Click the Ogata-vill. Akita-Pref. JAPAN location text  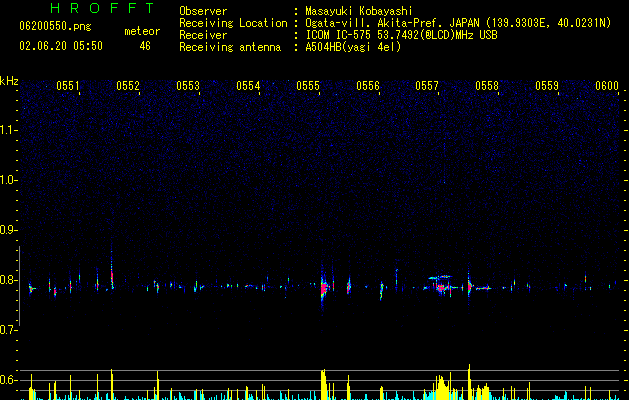458,23
